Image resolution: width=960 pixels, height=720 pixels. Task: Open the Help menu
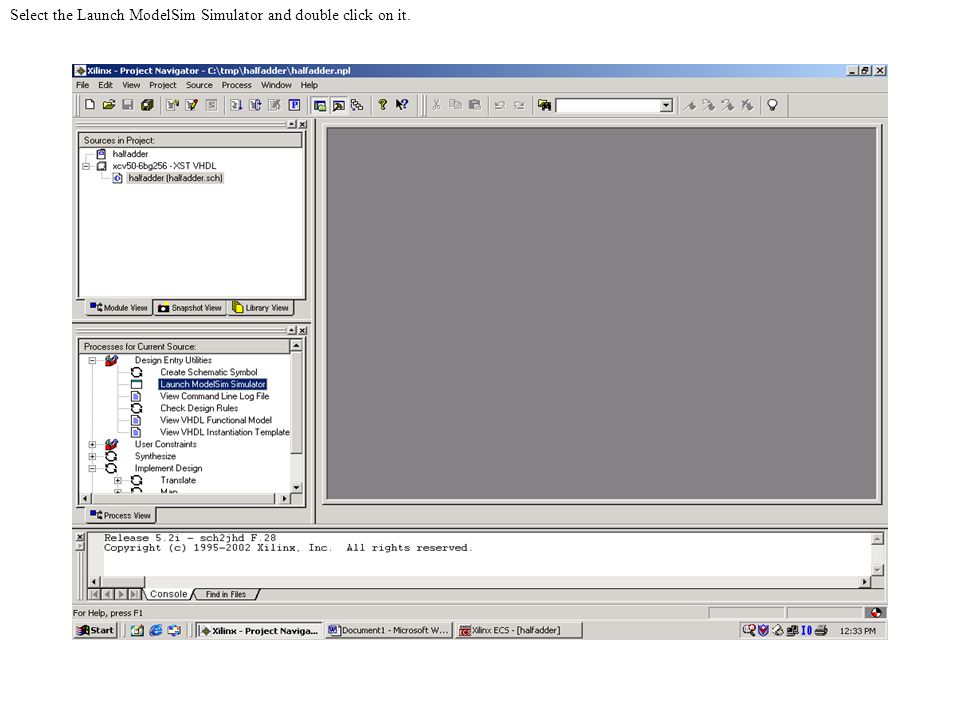[x=309, y=85]
